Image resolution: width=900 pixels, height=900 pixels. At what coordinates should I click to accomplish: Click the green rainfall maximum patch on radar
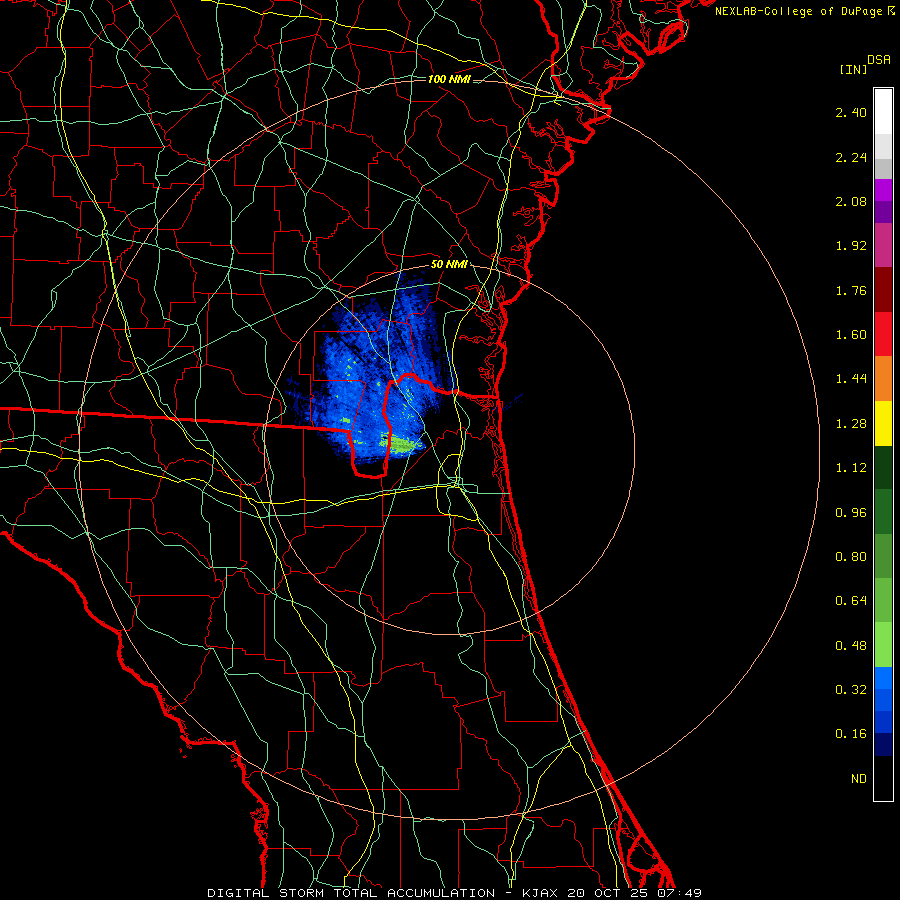pos(403,445)
